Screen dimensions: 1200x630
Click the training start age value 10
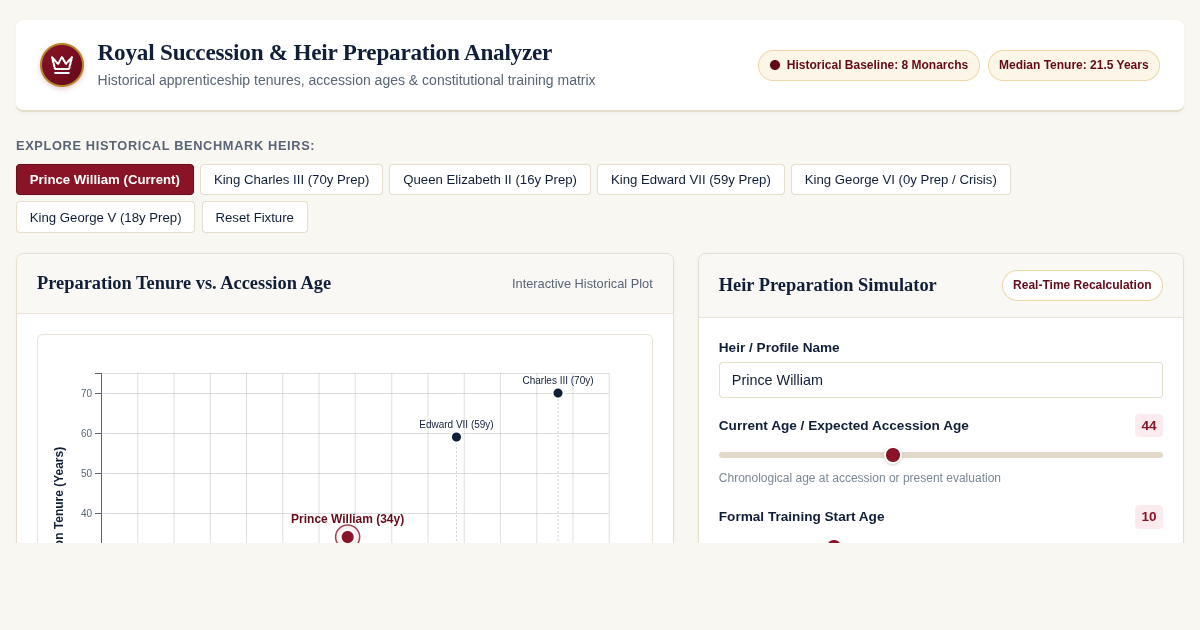coord(1149,517)
